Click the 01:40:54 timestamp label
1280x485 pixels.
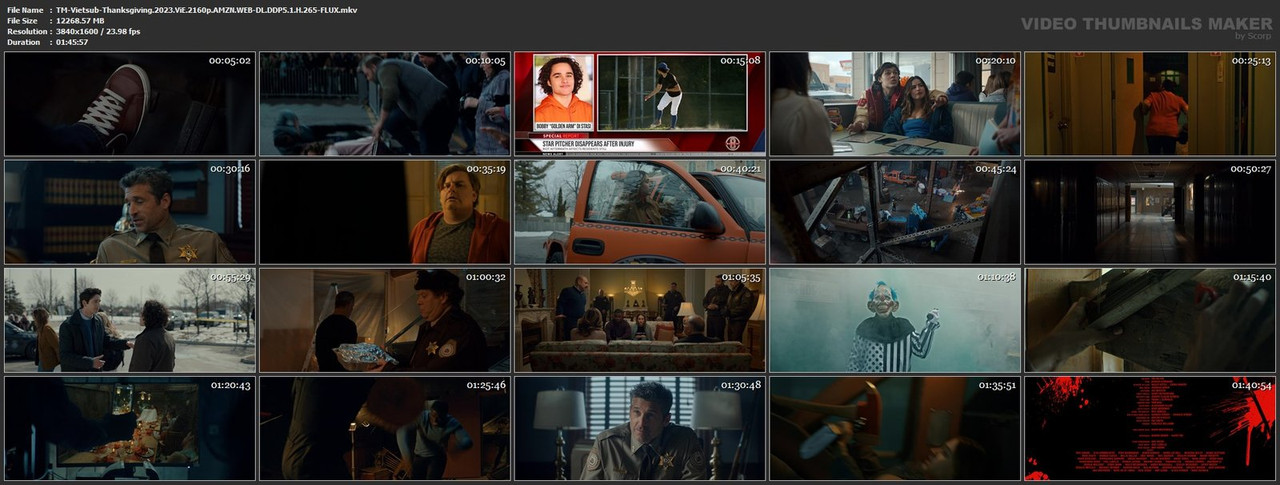1250,385
